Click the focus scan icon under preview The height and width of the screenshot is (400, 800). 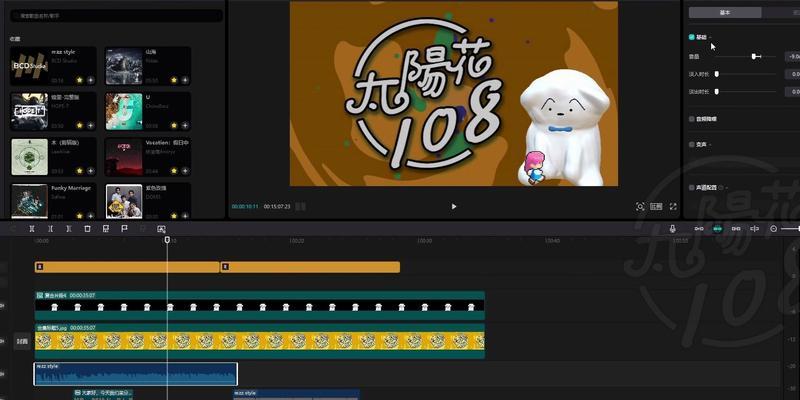[x=640, y=206]
